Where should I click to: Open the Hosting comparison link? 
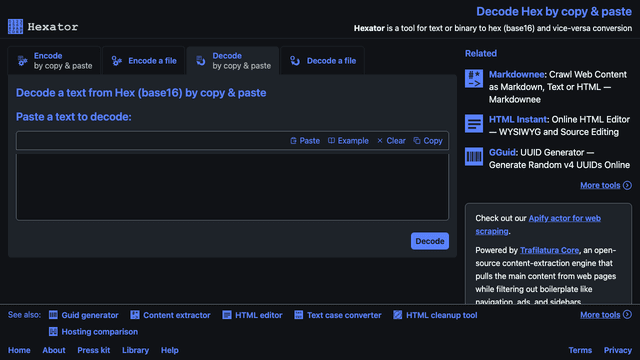point(100,332)
